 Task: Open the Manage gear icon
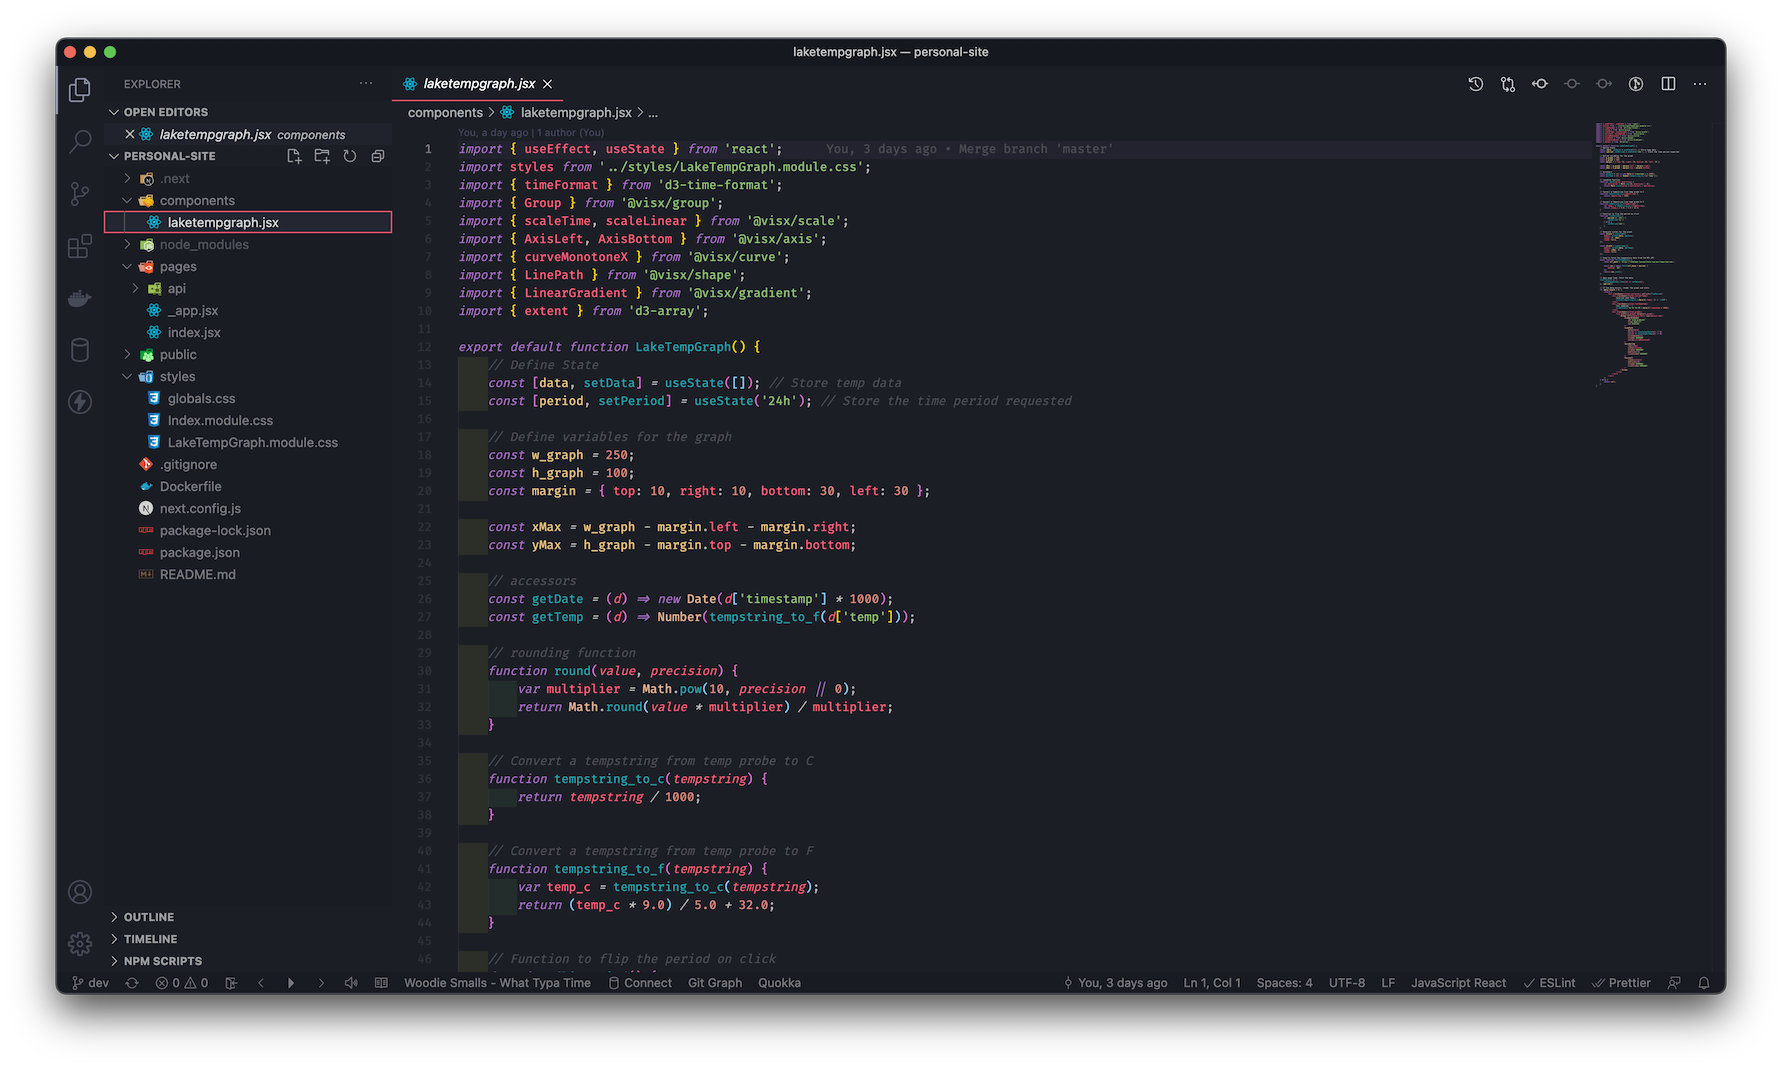tap(80, 943)
